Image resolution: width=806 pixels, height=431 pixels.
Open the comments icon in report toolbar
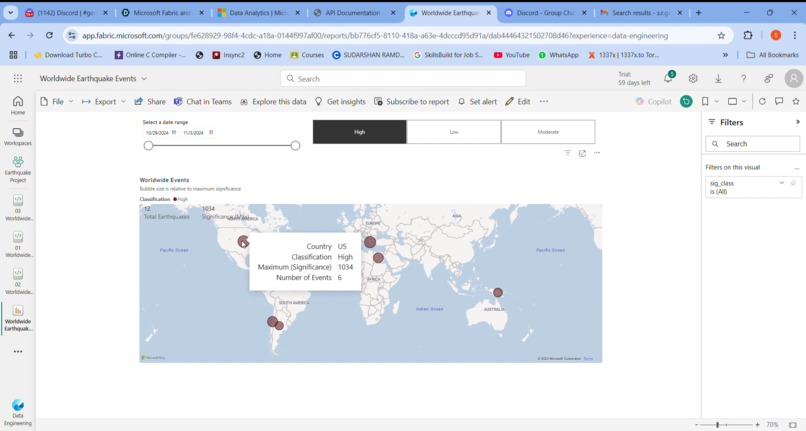click(779, 101)
